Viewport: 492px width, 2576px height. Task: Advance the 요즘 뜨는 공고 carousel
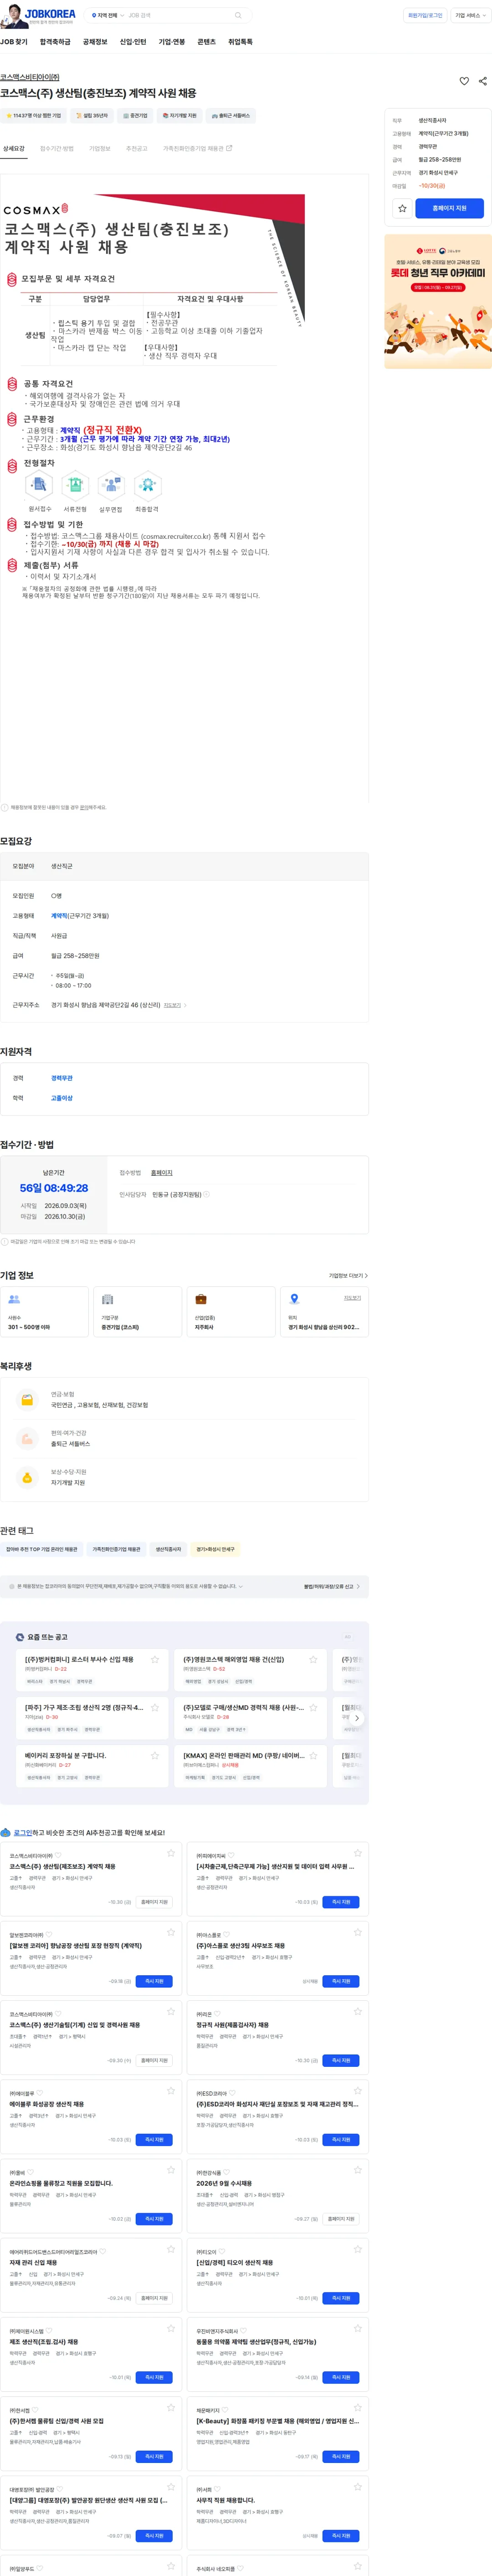357,1718
